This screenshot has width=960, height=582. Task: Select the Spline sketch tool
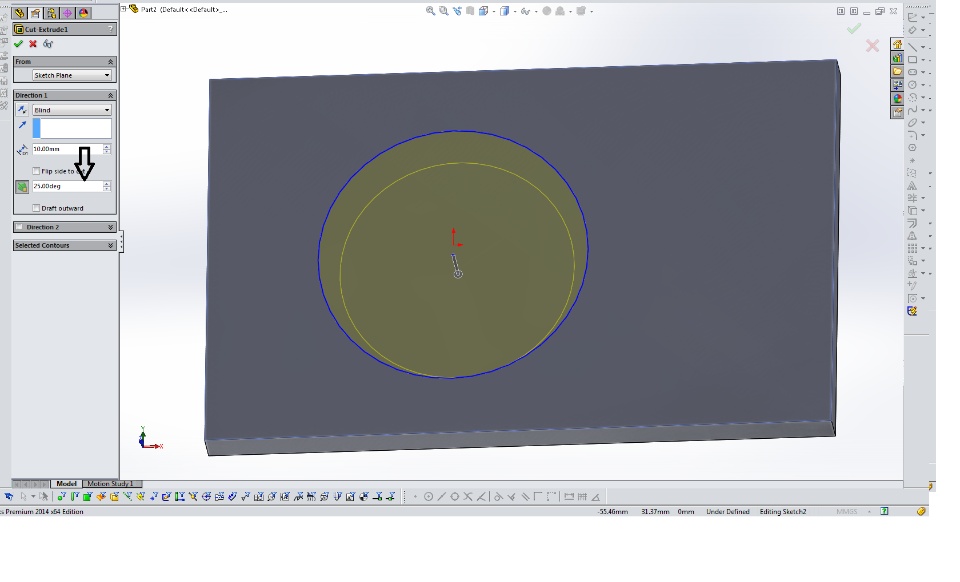(912, 110)
